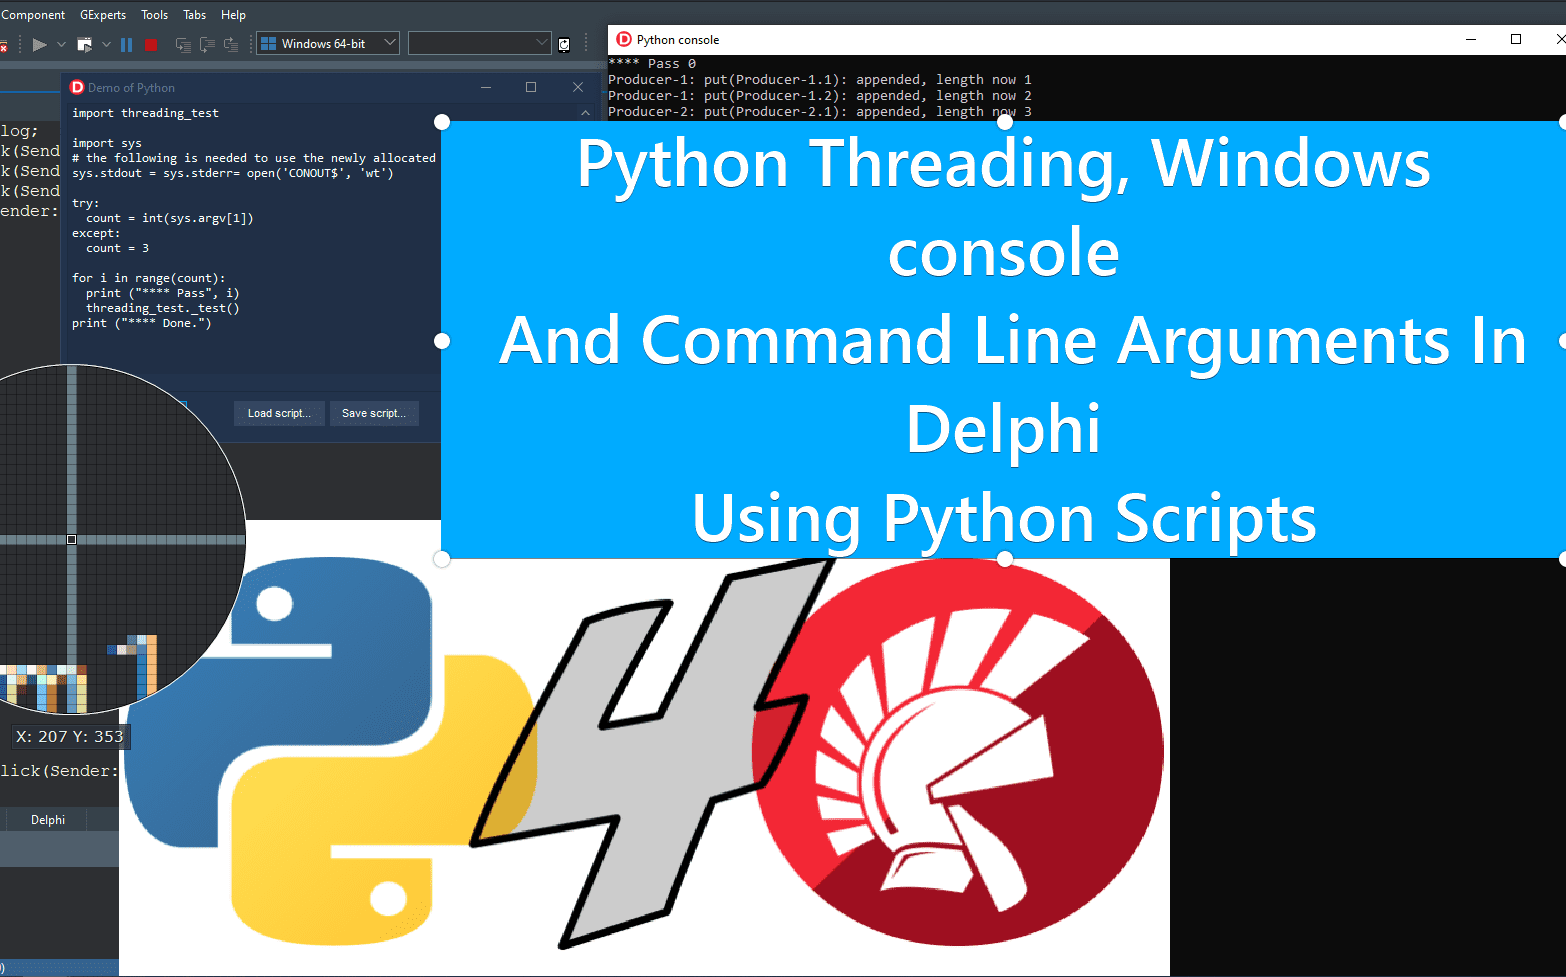Close the Demo of Python window
This screenshot has height=977, width=1566.
(x=578, y=87)
